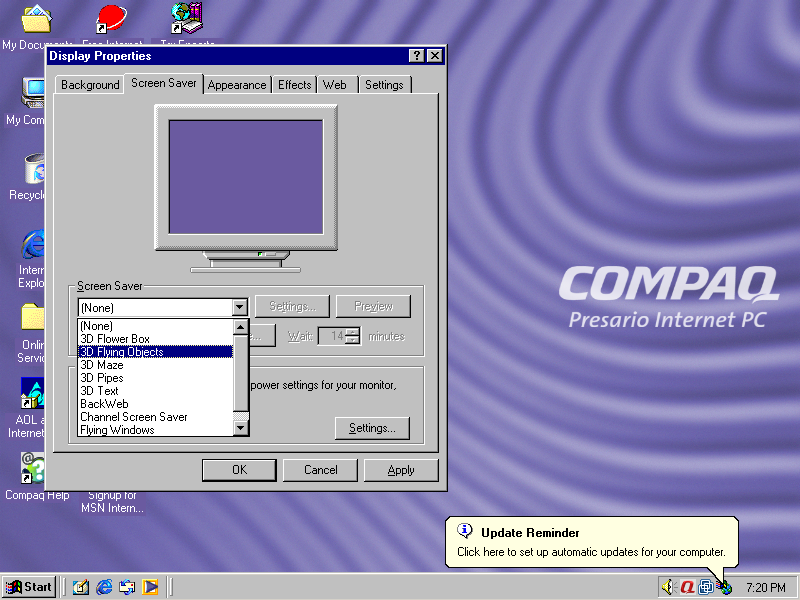Open Outlook Express from the quick launch bar
The height and width of the screenshot is (600, 800).
pos(127,587)
